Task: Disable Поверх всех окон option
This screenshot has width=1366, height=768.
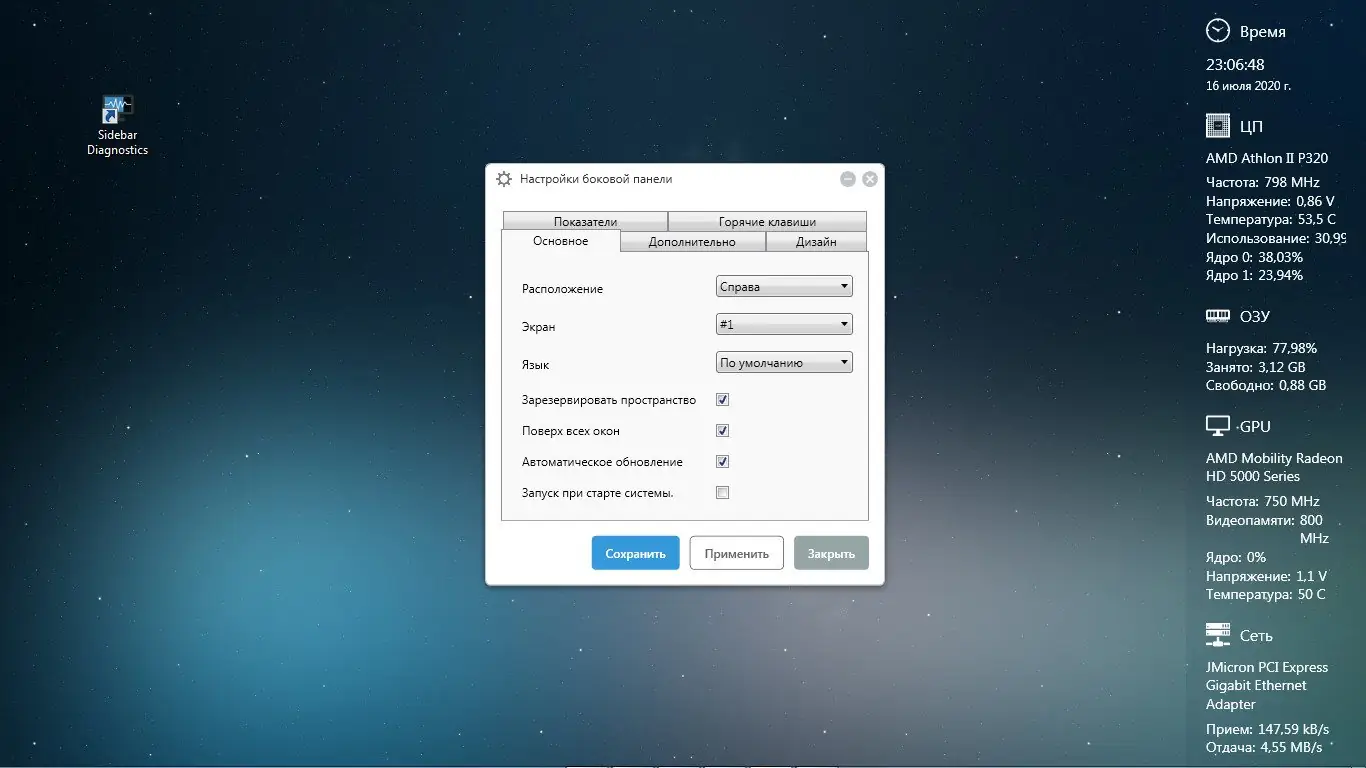Action: click(722, 430)
